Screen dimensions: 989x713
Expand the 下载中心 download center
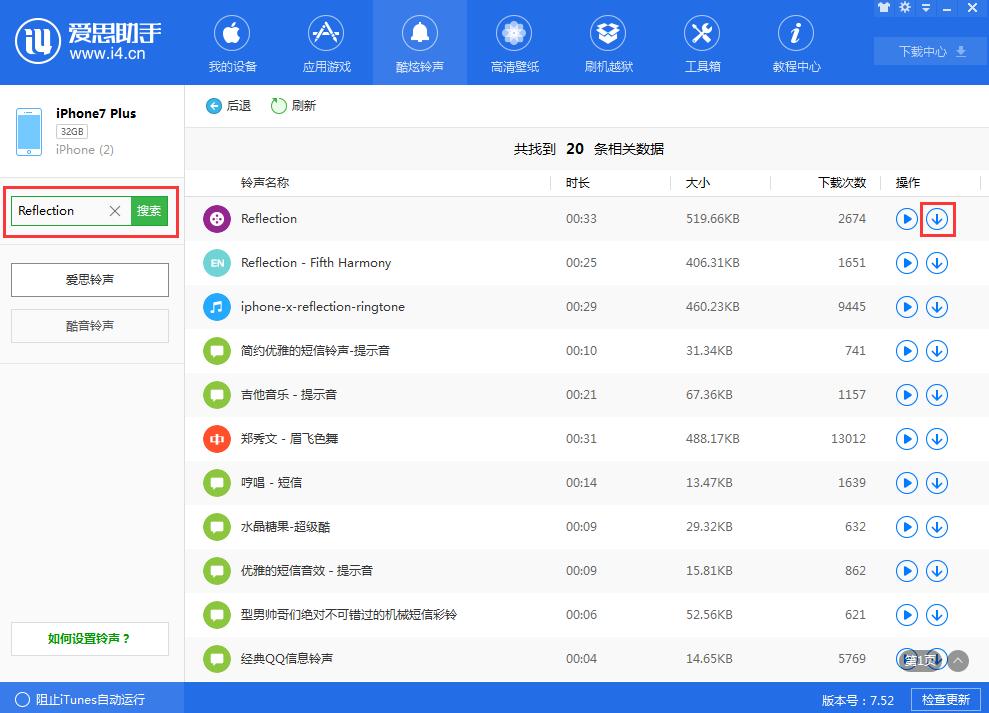pyautogui.click(x=928, y=50)
